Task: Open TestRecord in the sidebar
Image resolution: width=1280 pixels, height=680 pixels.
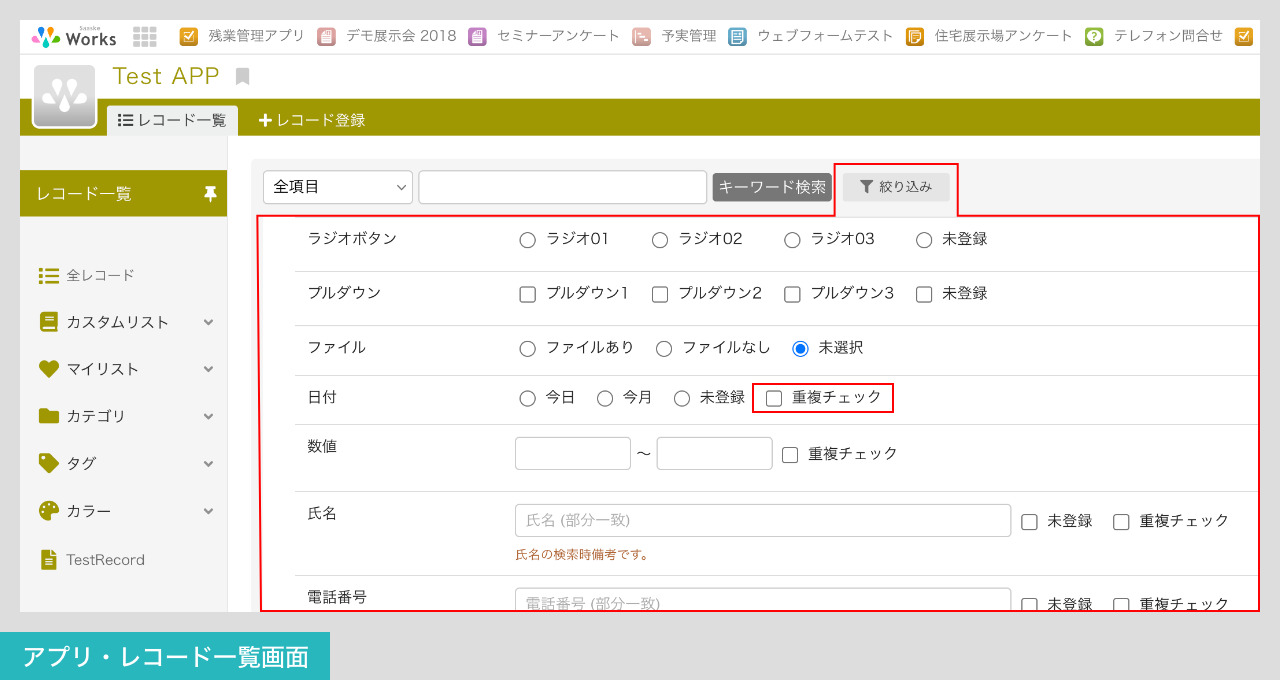Action: [x=105, y=559]
